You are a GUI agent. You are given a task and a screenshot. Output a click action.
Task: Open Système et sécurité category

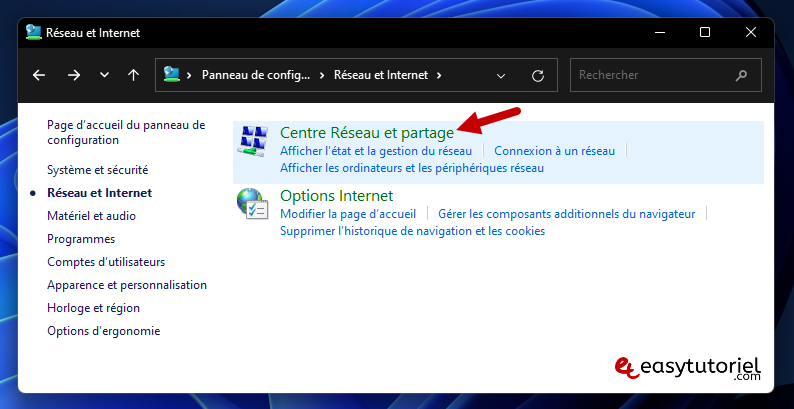[x=98, y=170]
